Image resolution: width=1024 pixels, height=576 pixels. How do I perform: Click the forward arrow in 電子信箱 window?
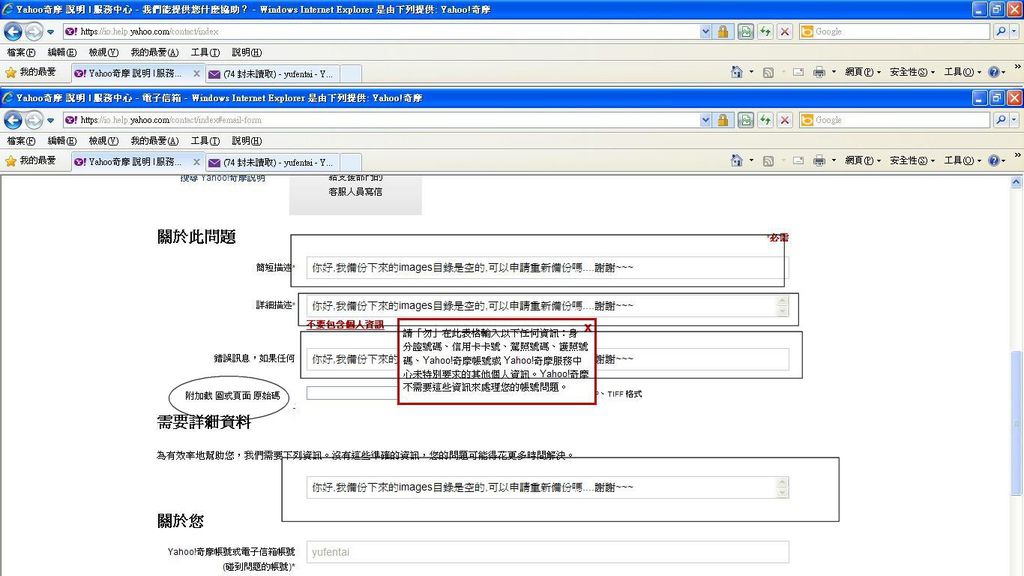(33, 120)
